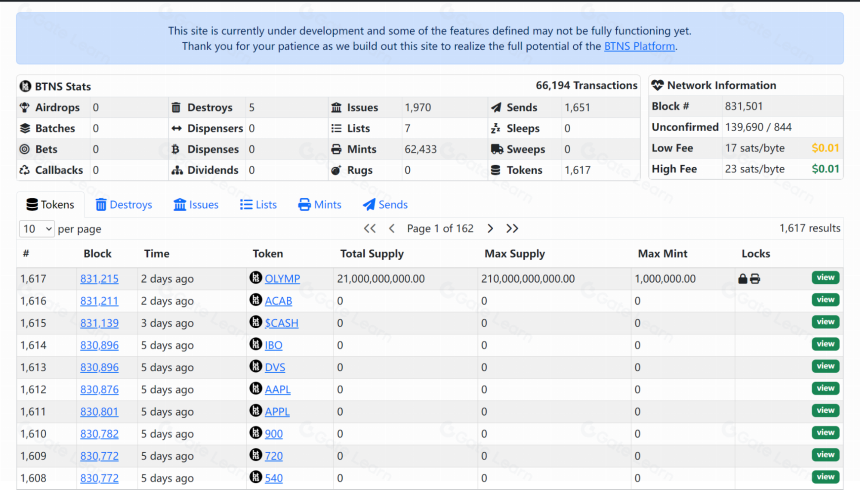Click the mint printer icon in OLYMP row
860x502 pixels.
(755, 279)
